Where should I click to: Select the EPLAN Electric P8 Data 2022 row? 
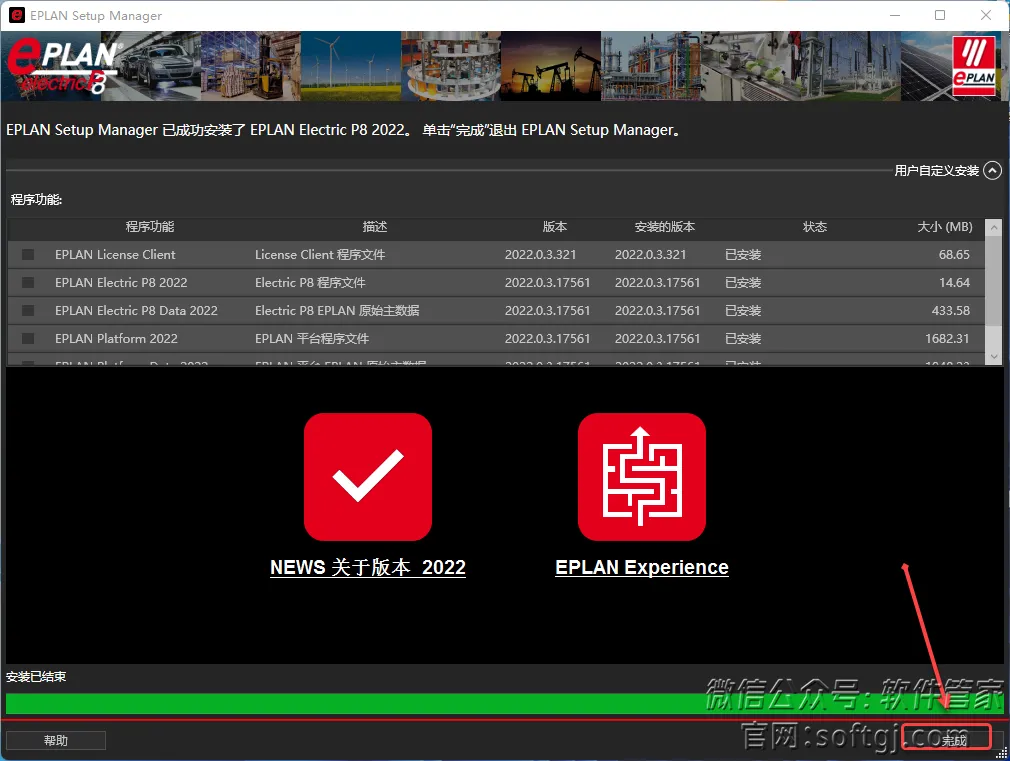click(x=136, y=311)
